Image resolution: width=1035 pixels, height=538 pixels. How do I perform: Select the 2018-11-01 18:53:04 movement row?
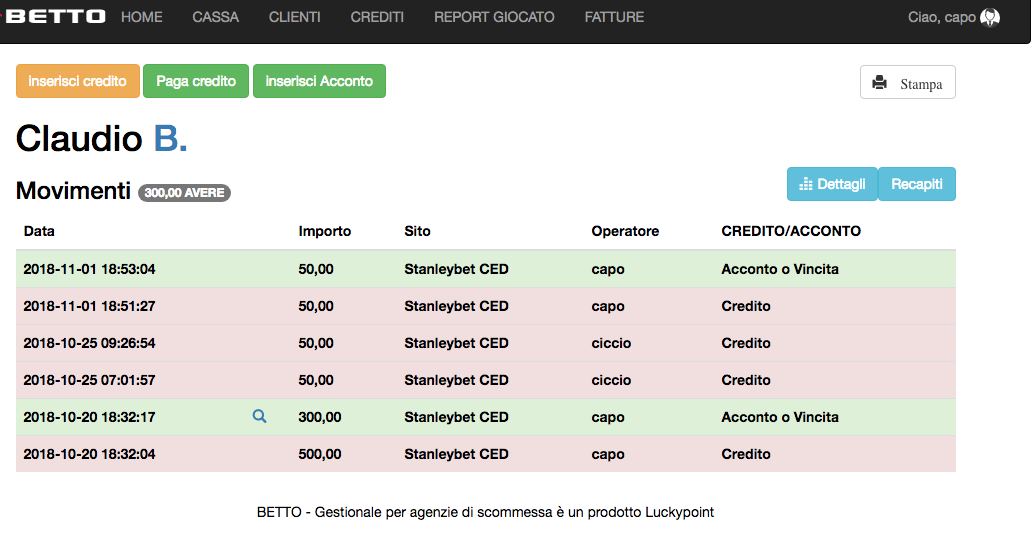(485, 269)
